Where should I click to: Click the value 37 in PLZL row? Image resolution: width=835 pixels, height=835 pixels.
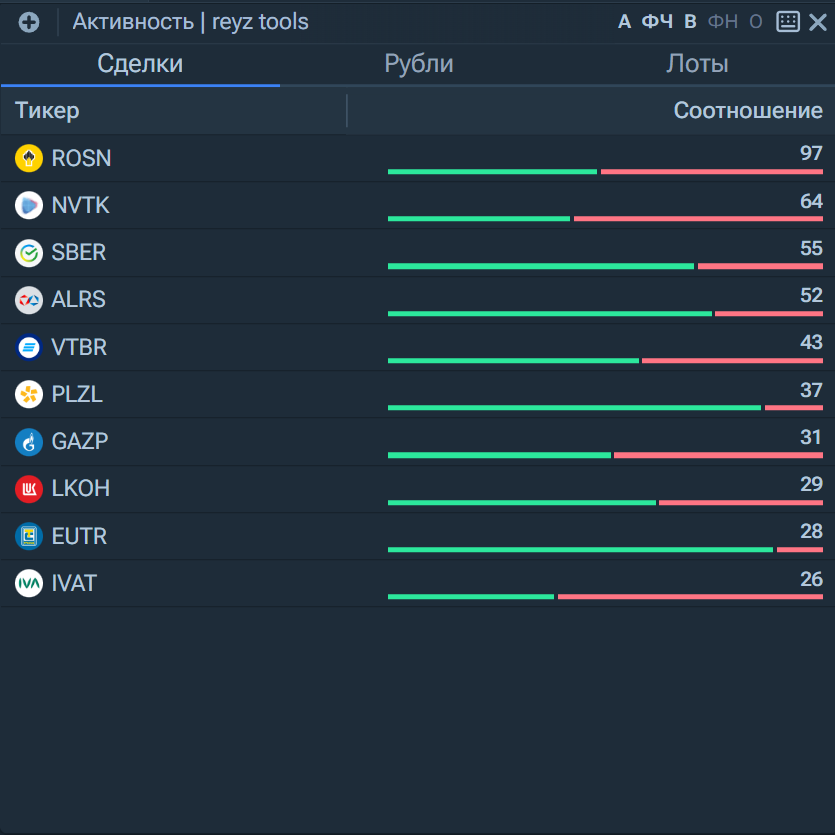pos(811,390)
